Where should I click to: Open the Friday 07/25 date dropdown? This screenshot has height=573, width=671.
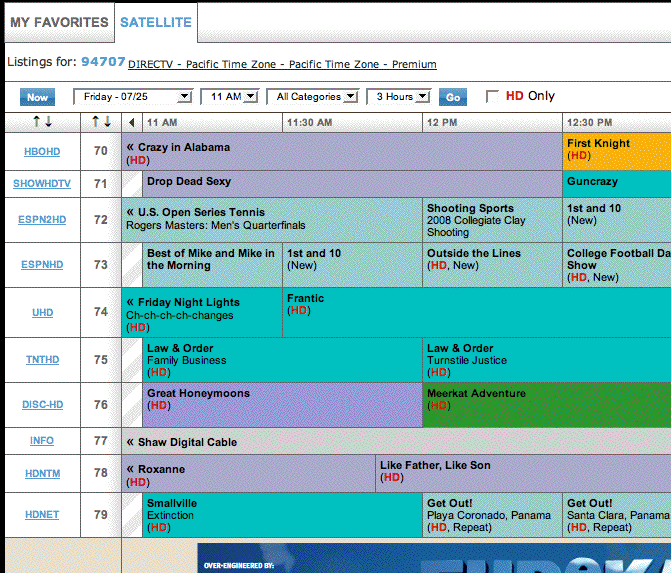pos(132,97)
